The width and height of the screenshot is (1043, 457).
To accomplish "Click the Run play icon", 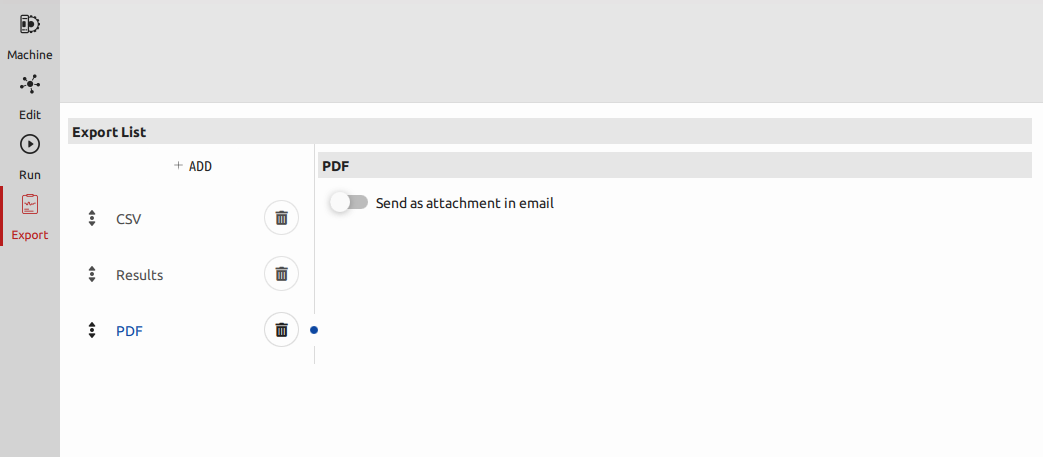I will point(30,144).
